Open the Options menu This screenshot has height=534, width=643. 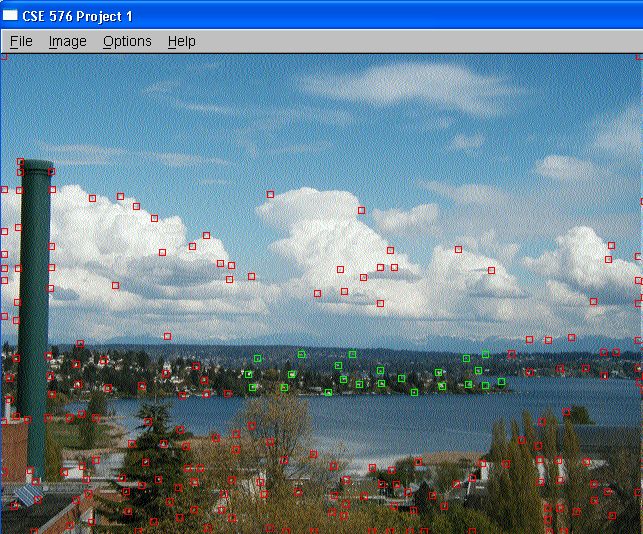[x=127, y=41]
